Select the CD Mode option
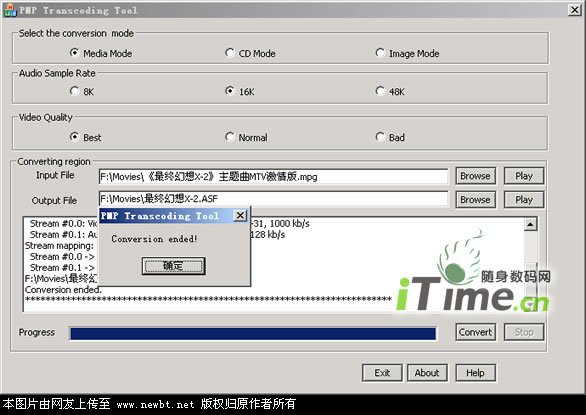586x415 pixels. point(230,53)
